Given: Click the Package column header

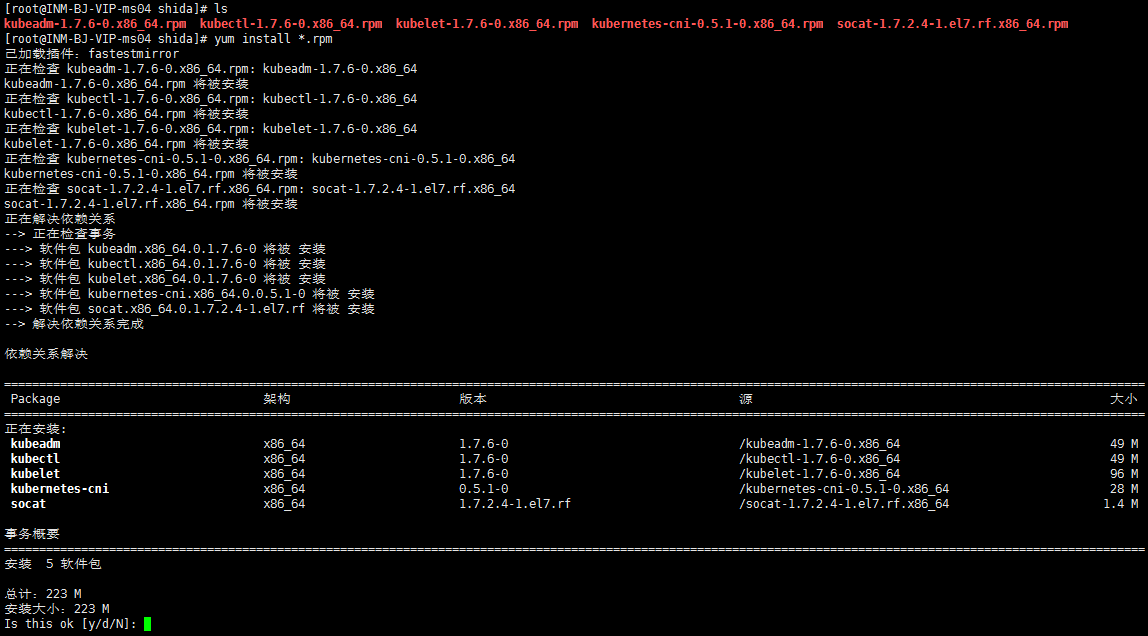Looking at the screenshot, I should (x=34, y=398).
